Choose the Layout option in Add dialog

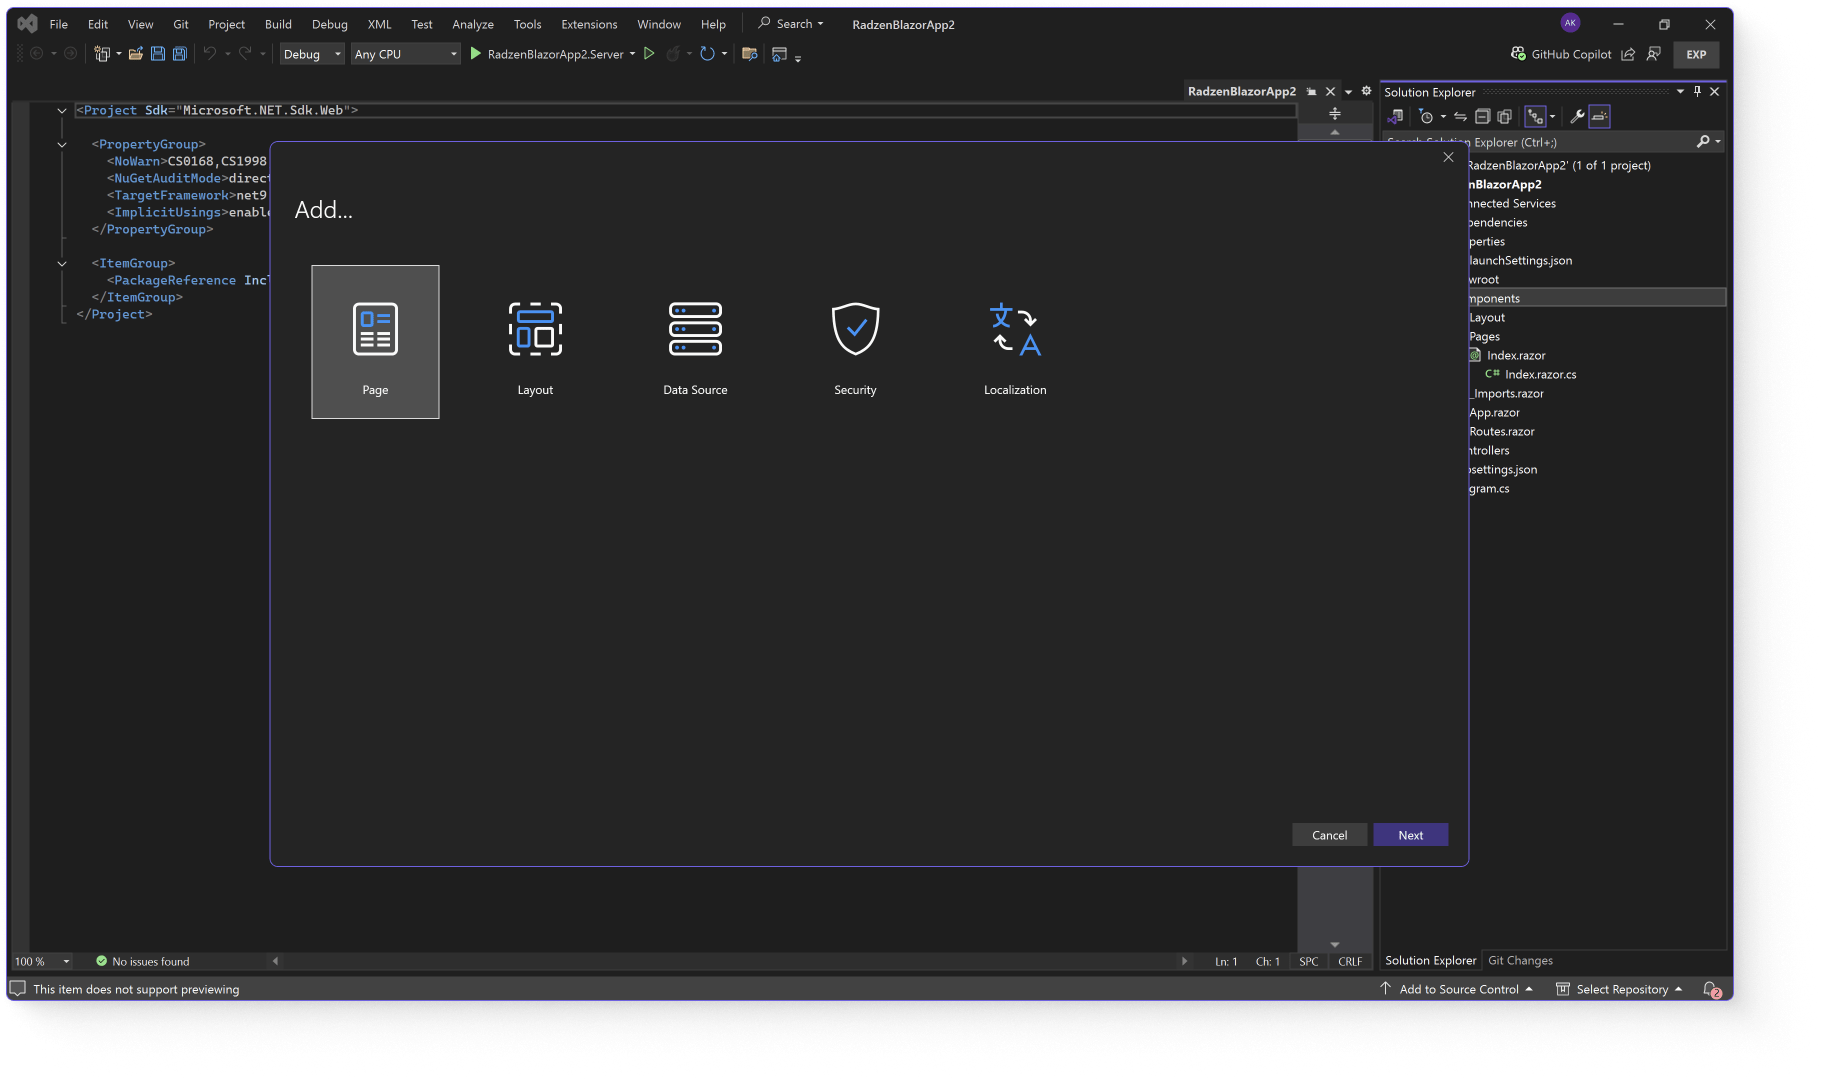click(x=535, y=341)
